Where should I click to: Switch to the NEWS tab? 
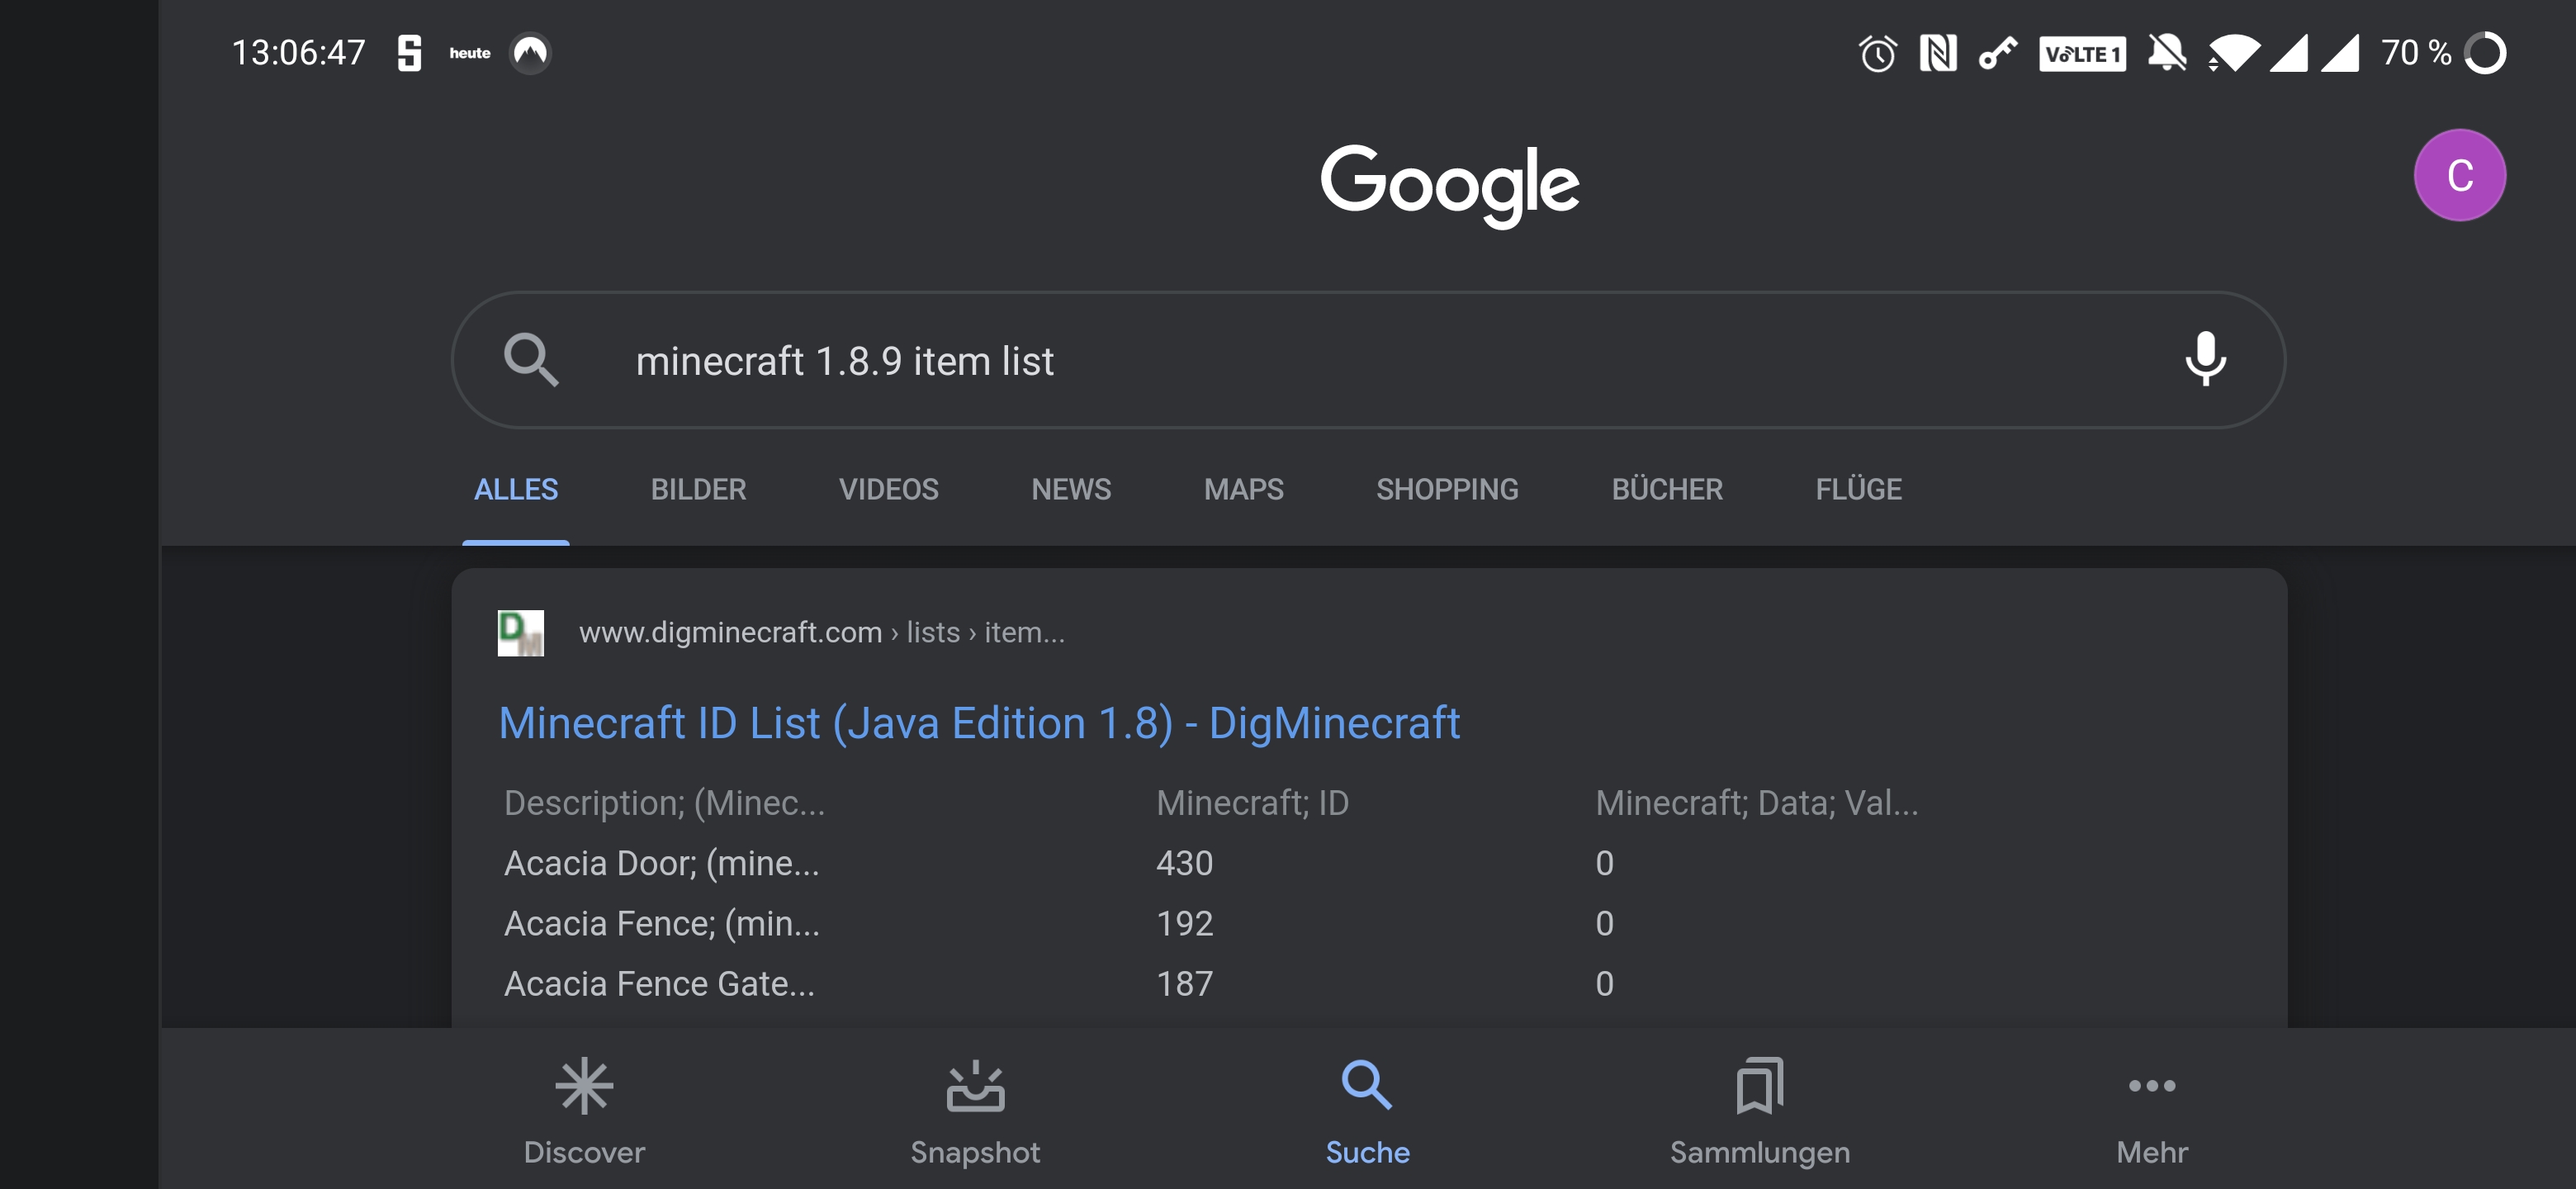click(x=1071, y=490)
